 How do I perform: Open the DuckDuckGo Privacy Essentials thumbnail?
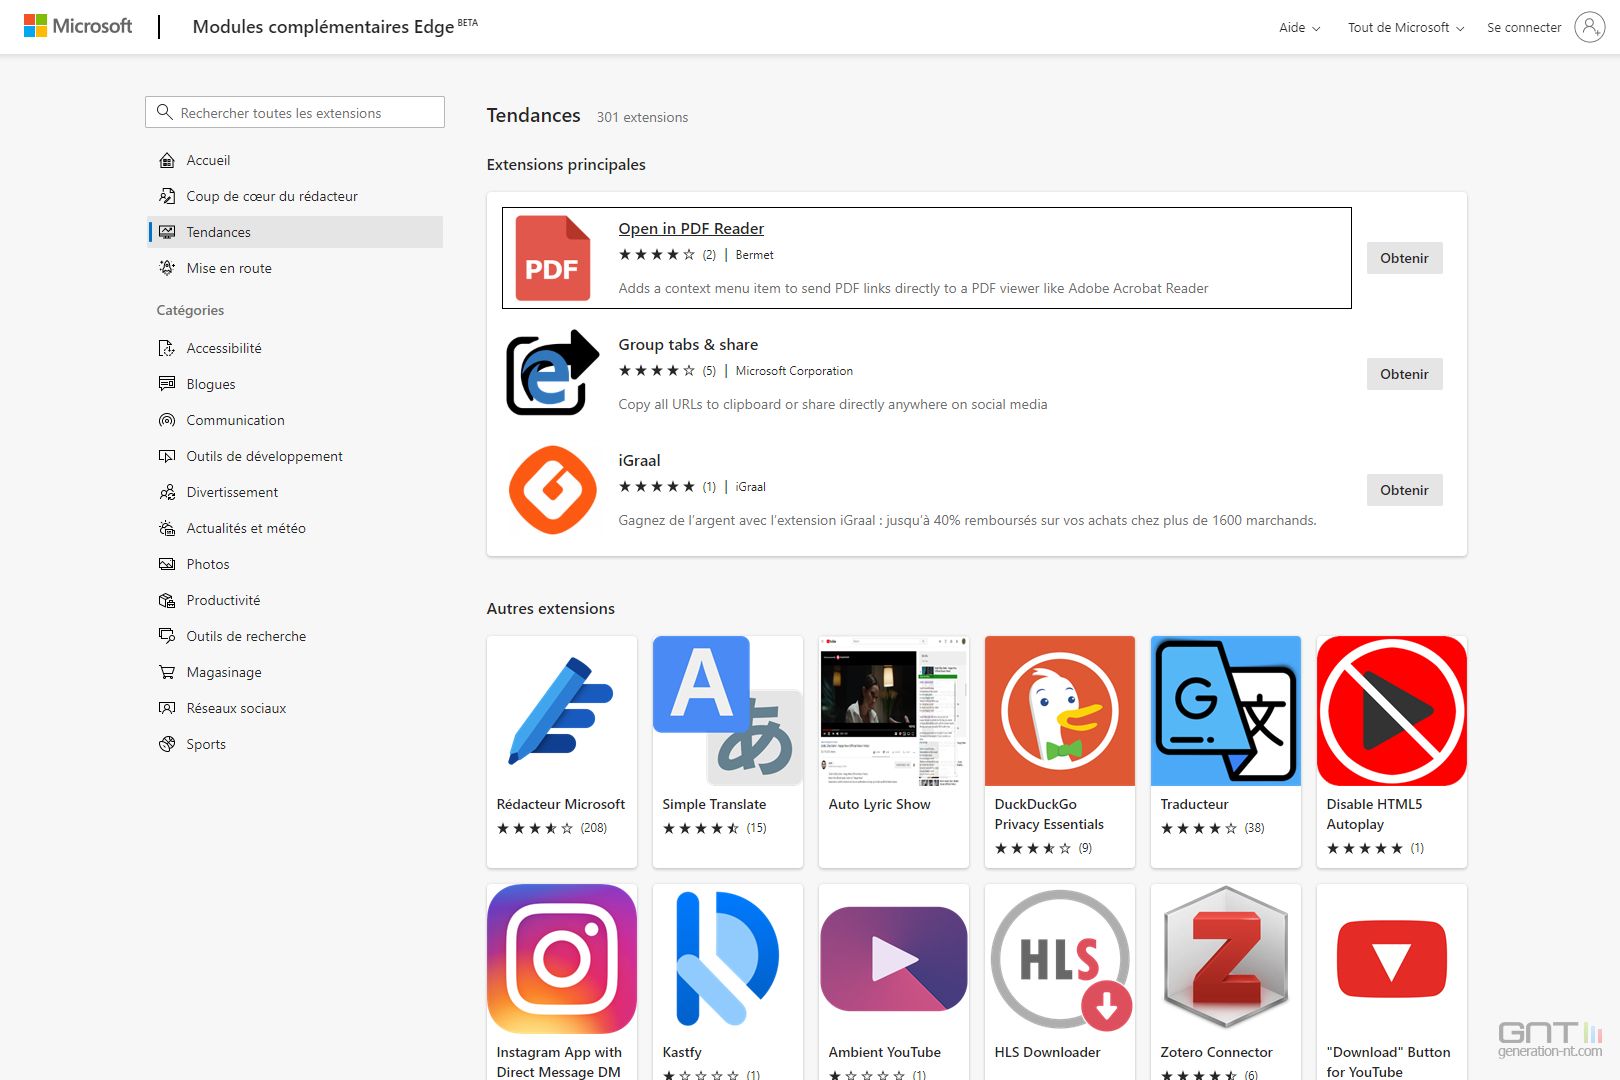click(1059, 710)
